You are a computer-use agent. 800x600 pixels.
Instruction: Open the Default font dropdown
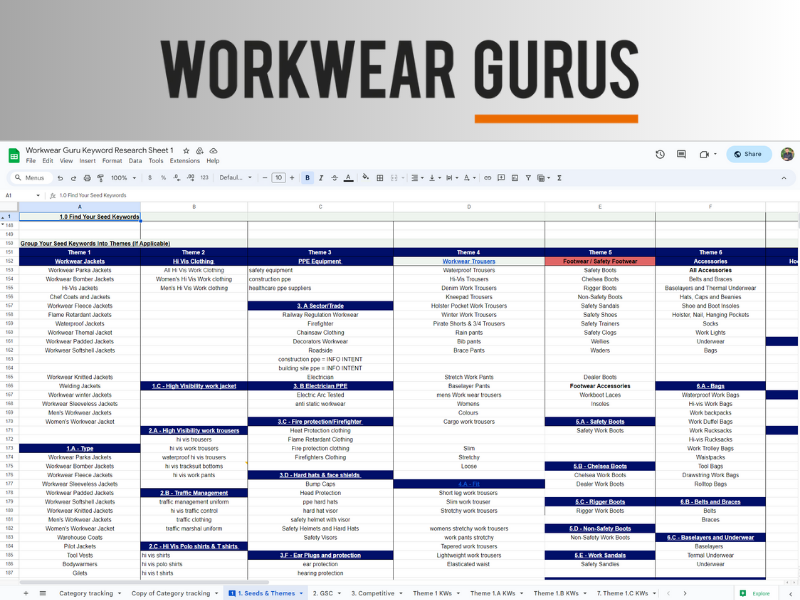(x=235, y=177)
